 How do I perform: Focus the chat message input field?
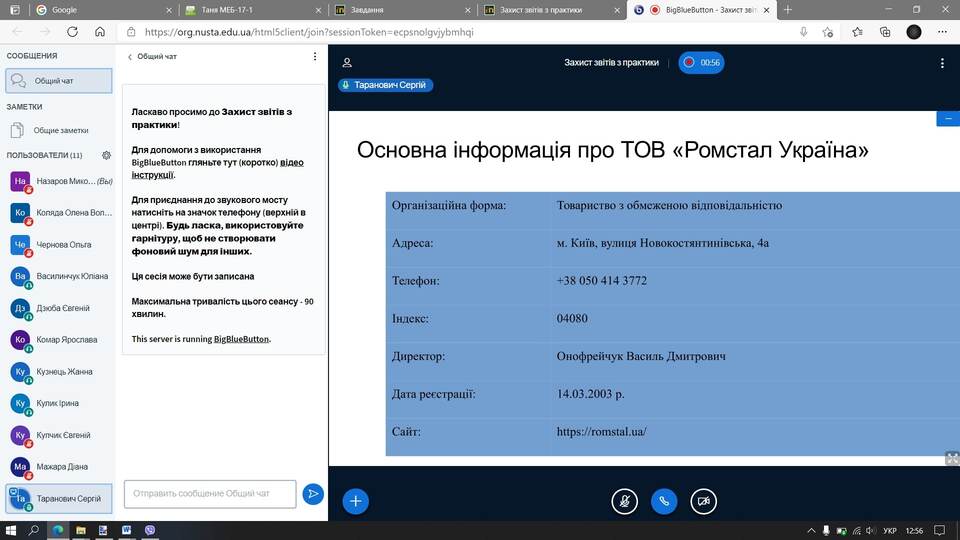point(210,493)
